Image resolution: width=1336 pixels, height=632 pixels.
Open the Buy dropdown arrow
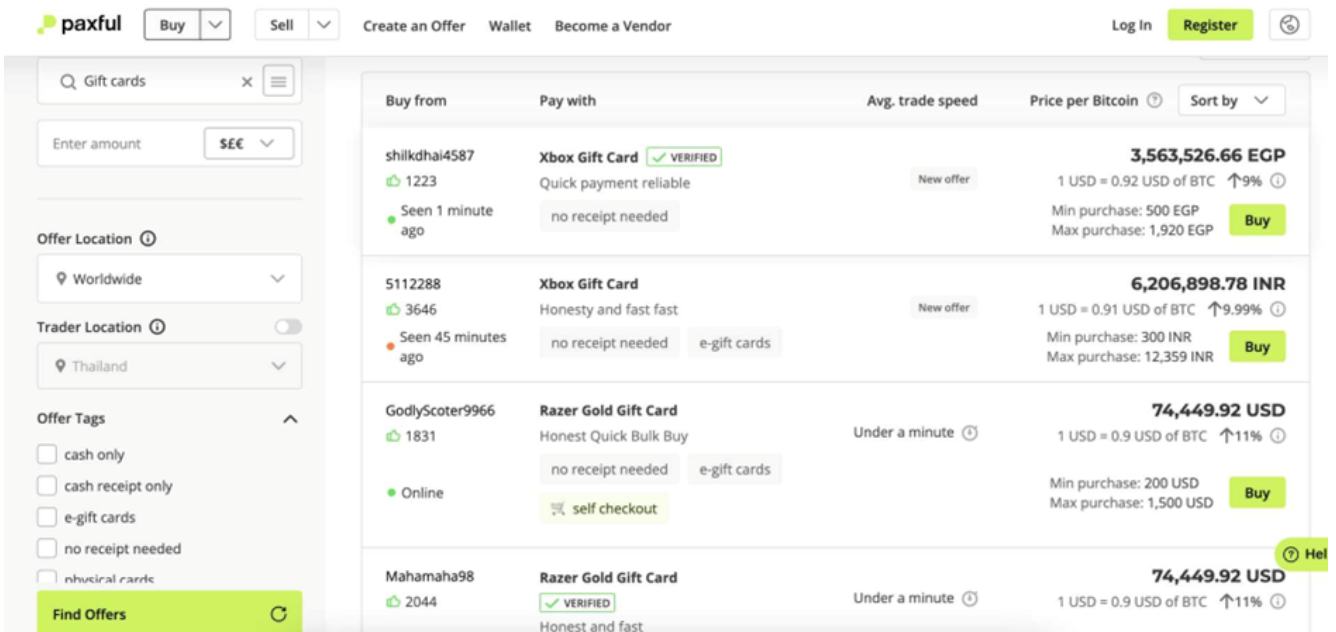pyautogui.click(x=214, y=26)
